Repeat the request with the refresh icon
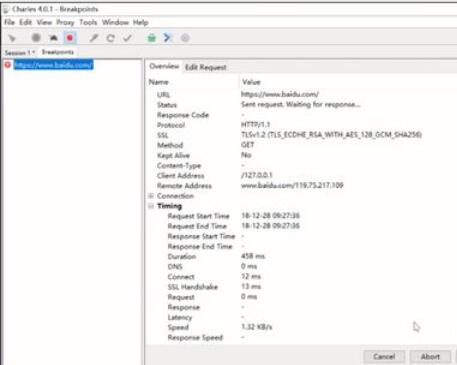The height and width of the screenshot is (365, 457). (111, 38)
